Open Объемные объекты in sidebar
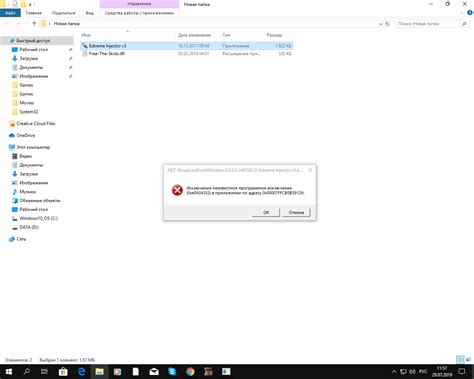The height and width of the screenshot is (379, 474). point(40,201)
